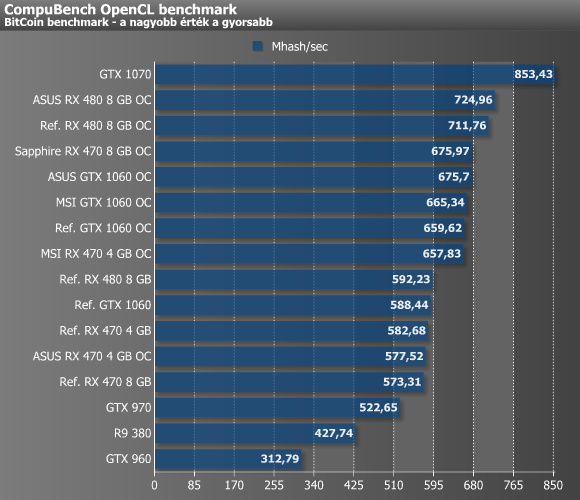
Task: Select the MSI RX 470 4 GB OC label
Action: (96, 254)
